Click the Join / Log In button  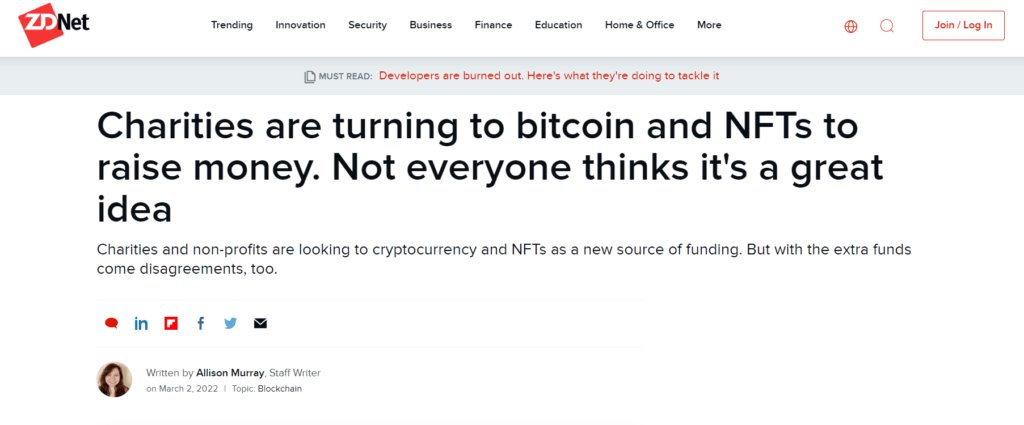[963, 25]
